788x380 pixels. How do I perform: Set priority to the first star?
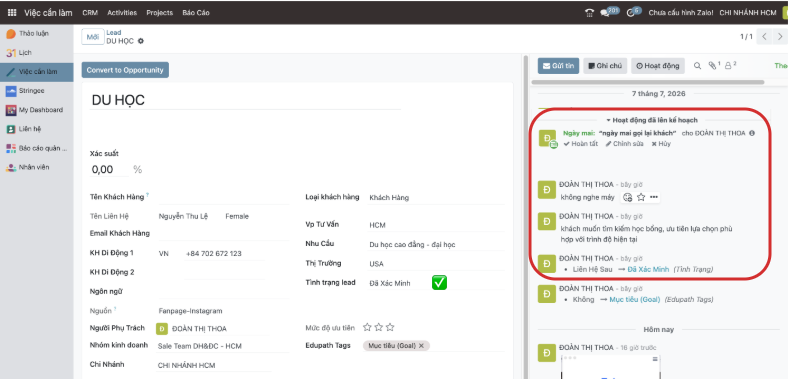coord(367,328)
